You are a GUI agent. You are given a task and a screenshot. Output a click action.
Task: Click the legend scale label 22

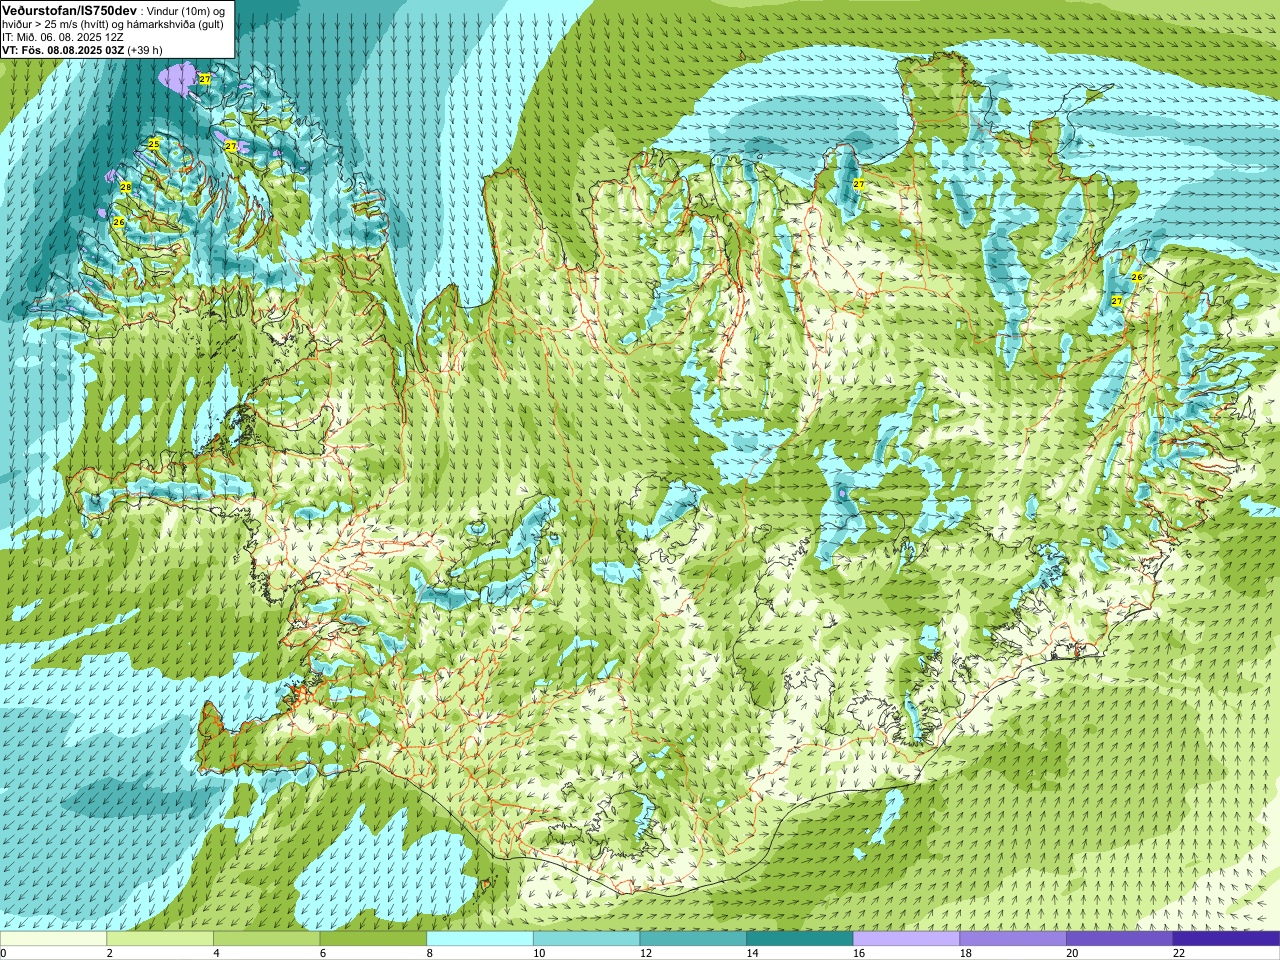tap(1178, 954)
